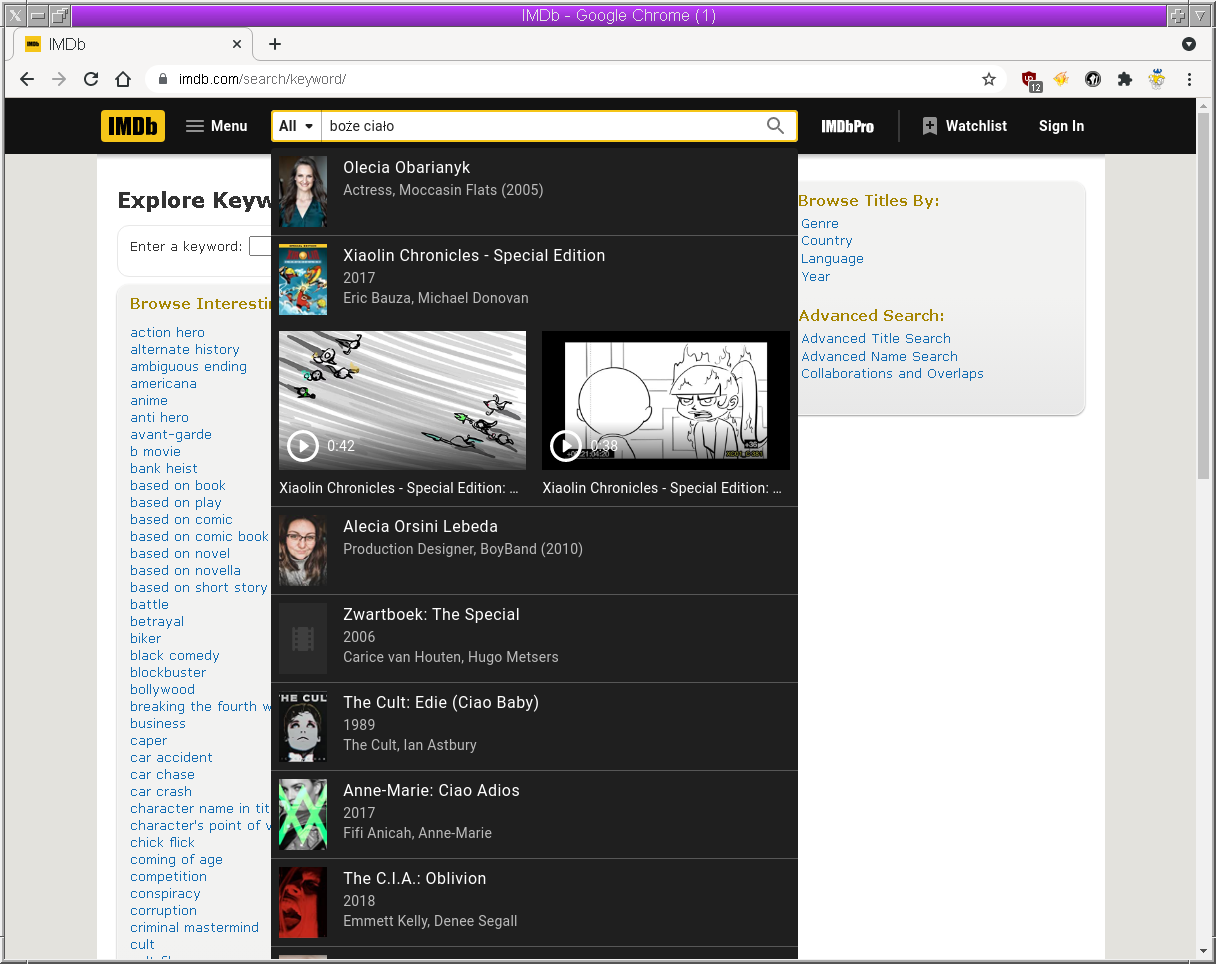Open the Language browse link

(832, 259)
